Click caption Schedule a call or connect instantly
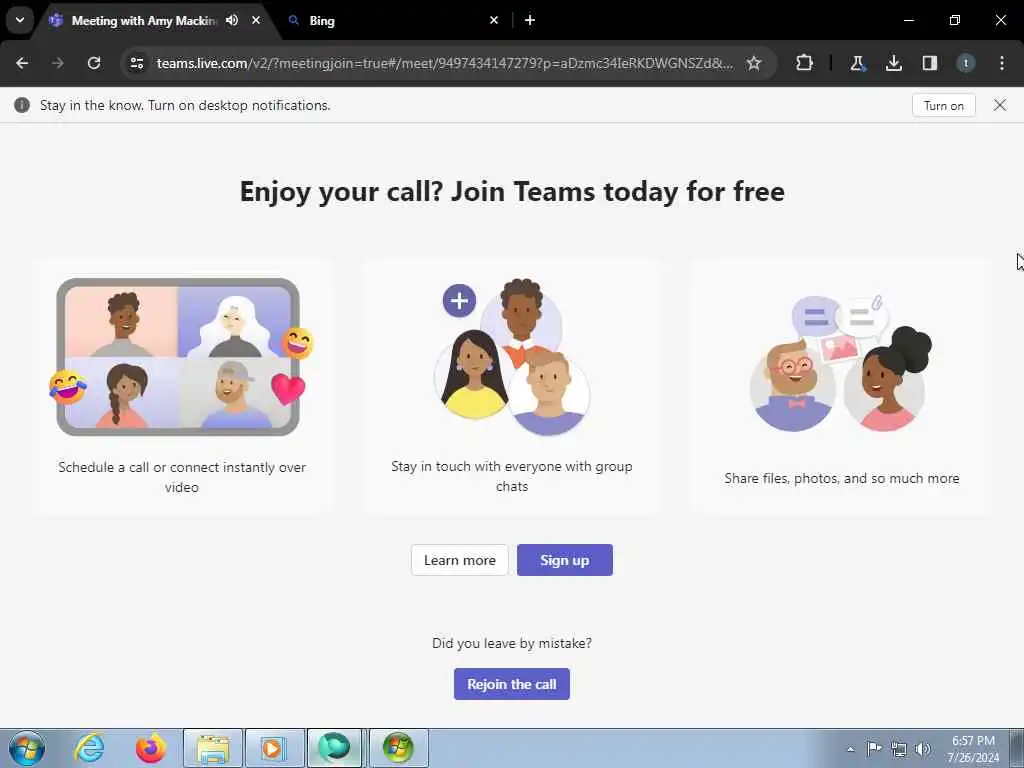The height and width of the screenshot is (768, 1024). coord(182,477)
